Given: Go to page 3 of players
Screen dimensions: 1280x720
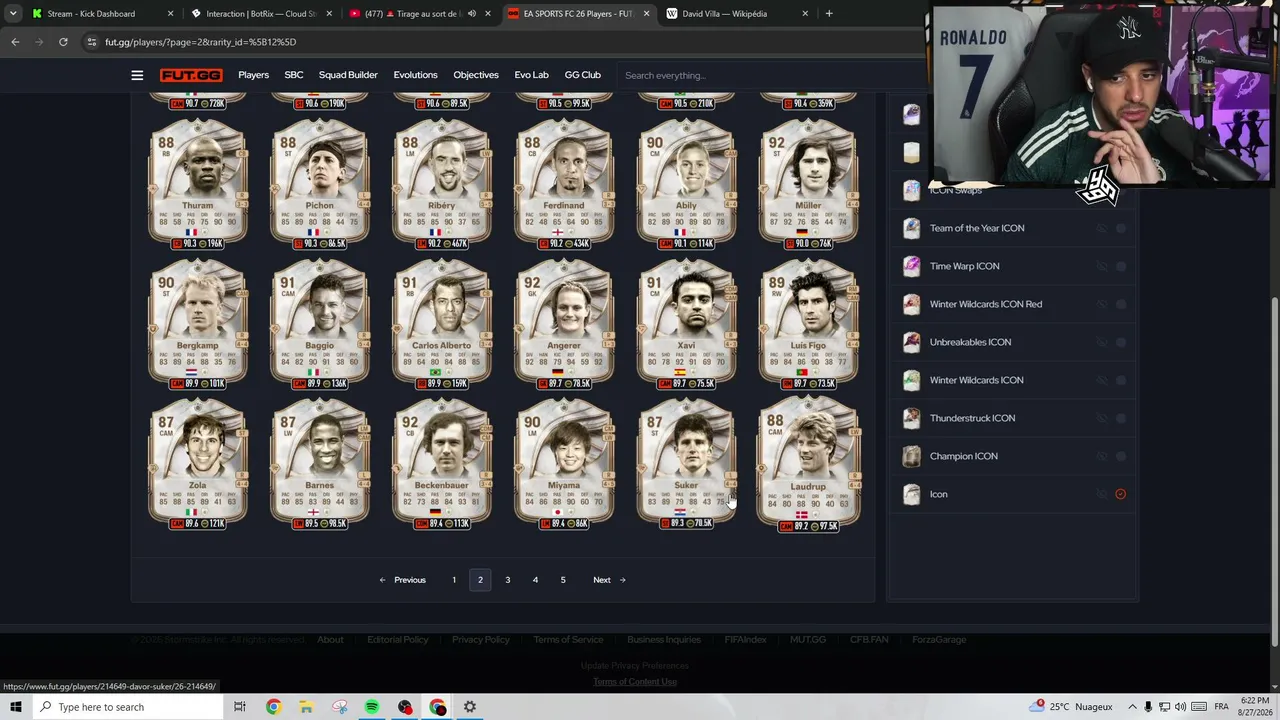Looking at the screenshot, I should coord(507,580).
